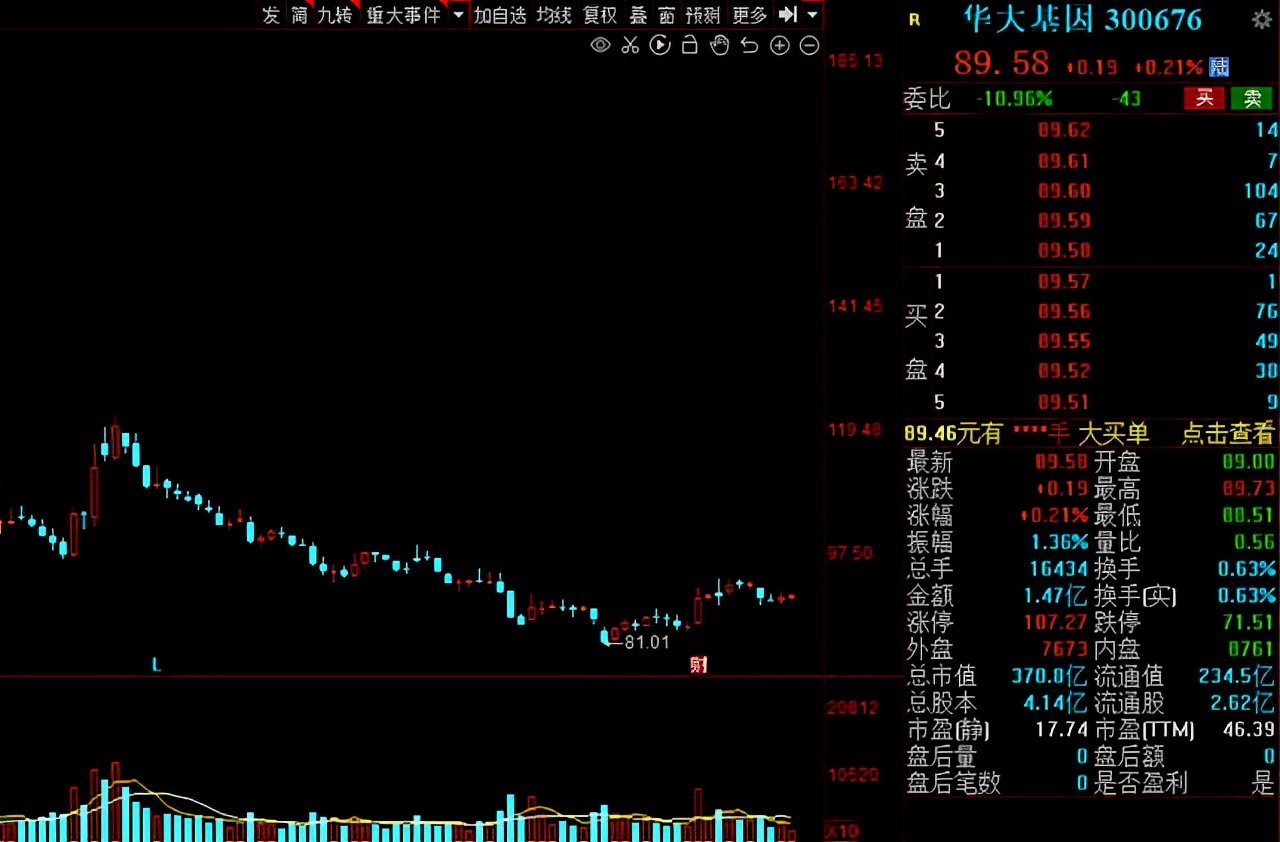Open the 复权 menu item
The height and width of the screenshot is (842, 1280).
click(x=600, y=15)
